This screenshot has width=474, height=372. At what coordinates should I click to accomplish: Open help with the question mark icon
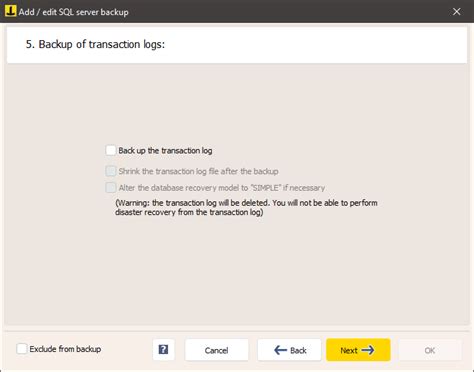pos(163,350)
